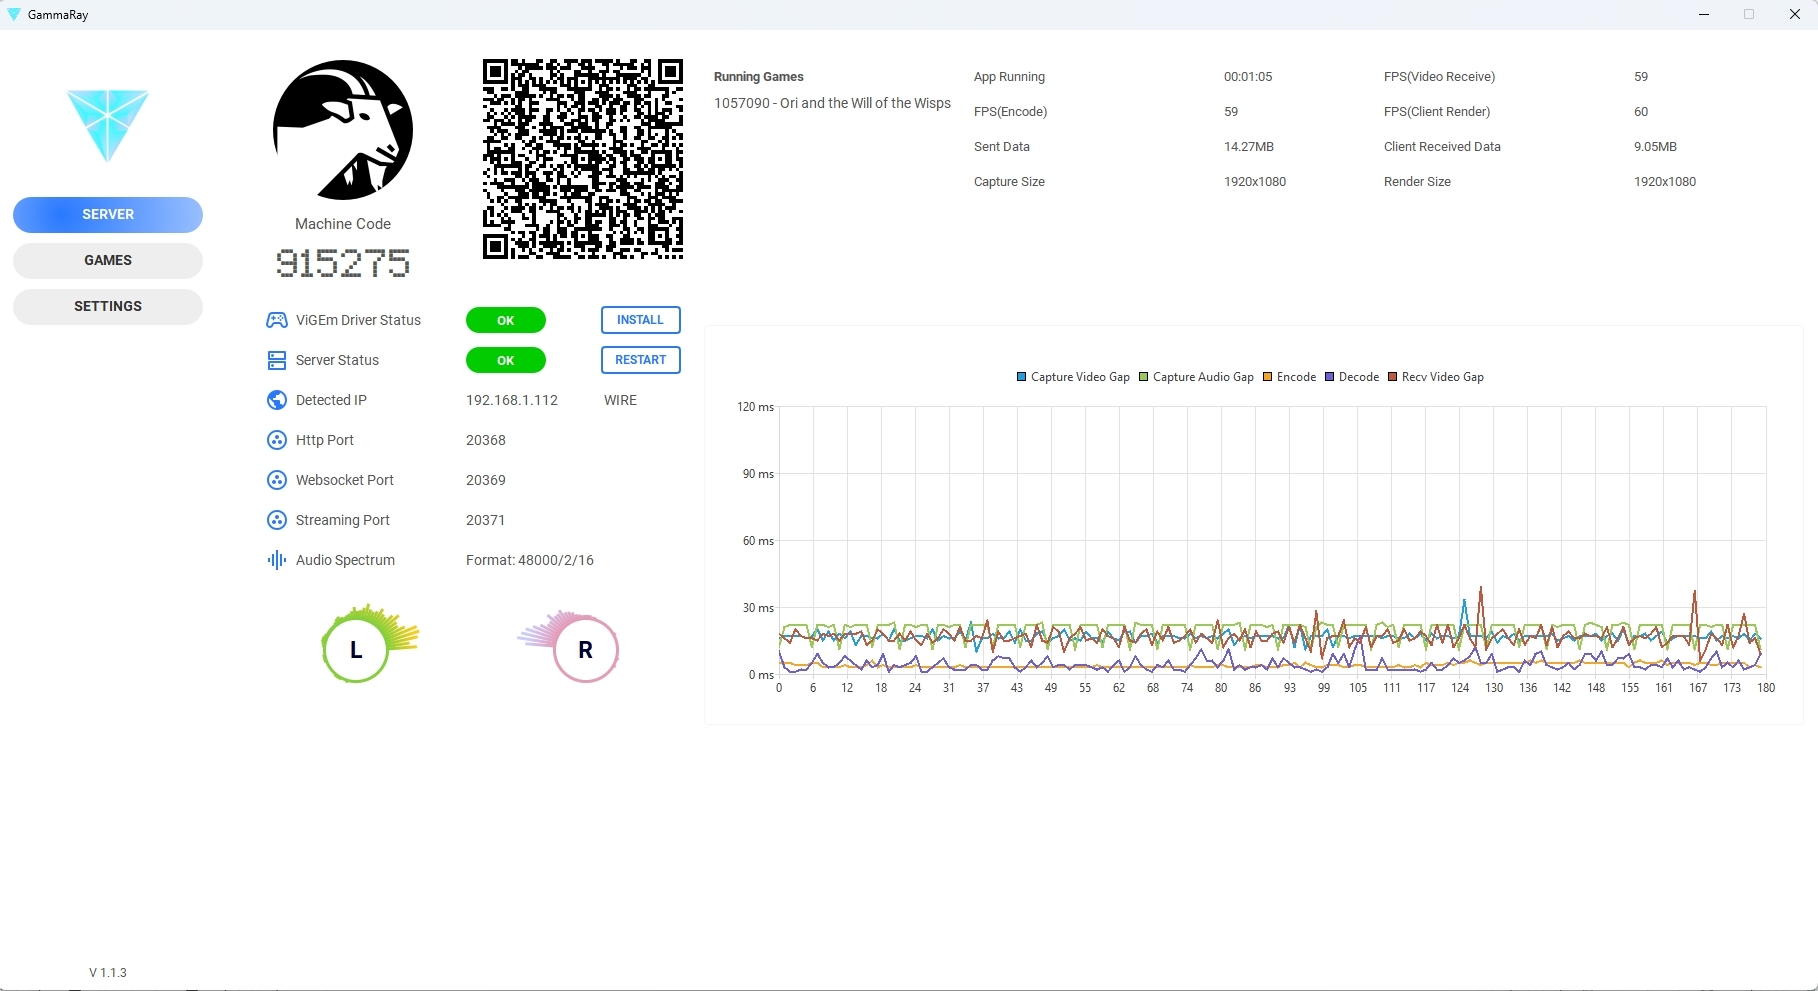Click the left audio channel L indicator

point(356,650)
